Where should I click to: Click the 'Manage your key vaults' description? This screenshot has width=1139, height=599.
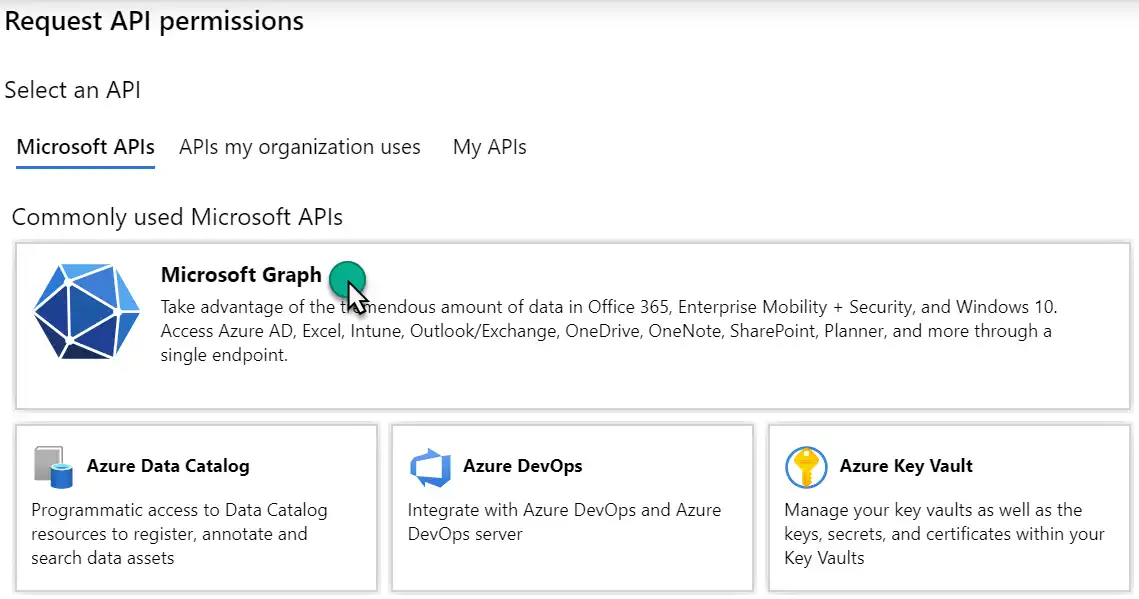pos(944,534)
